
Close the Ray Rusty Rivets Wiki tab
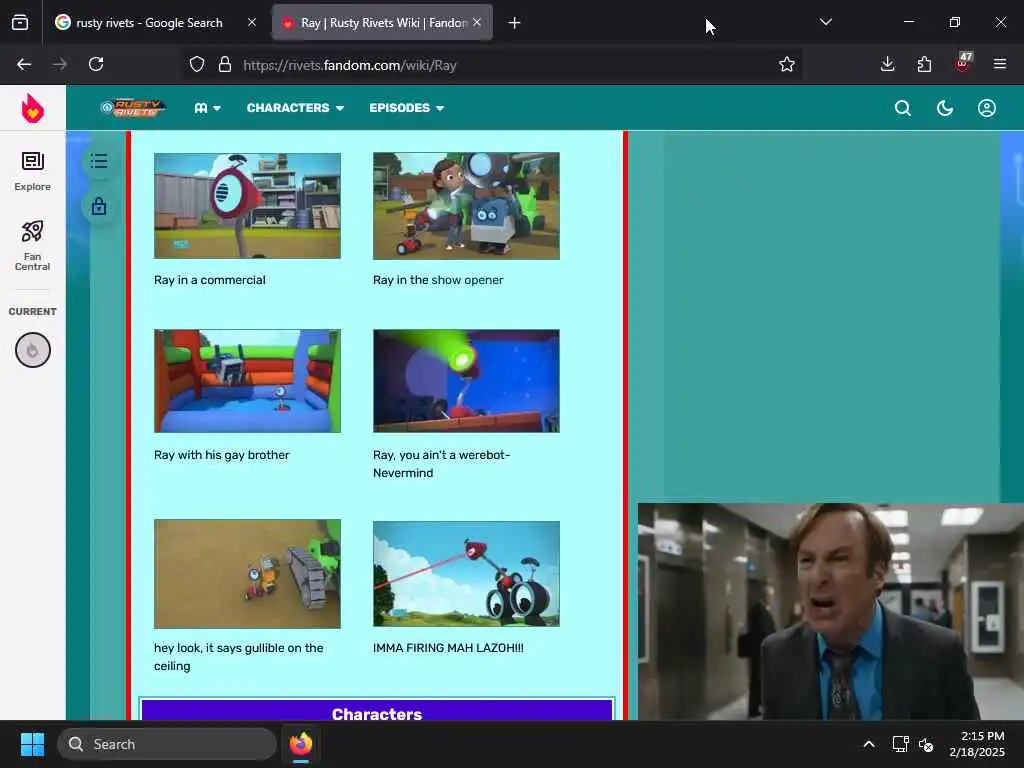[477, 22]
